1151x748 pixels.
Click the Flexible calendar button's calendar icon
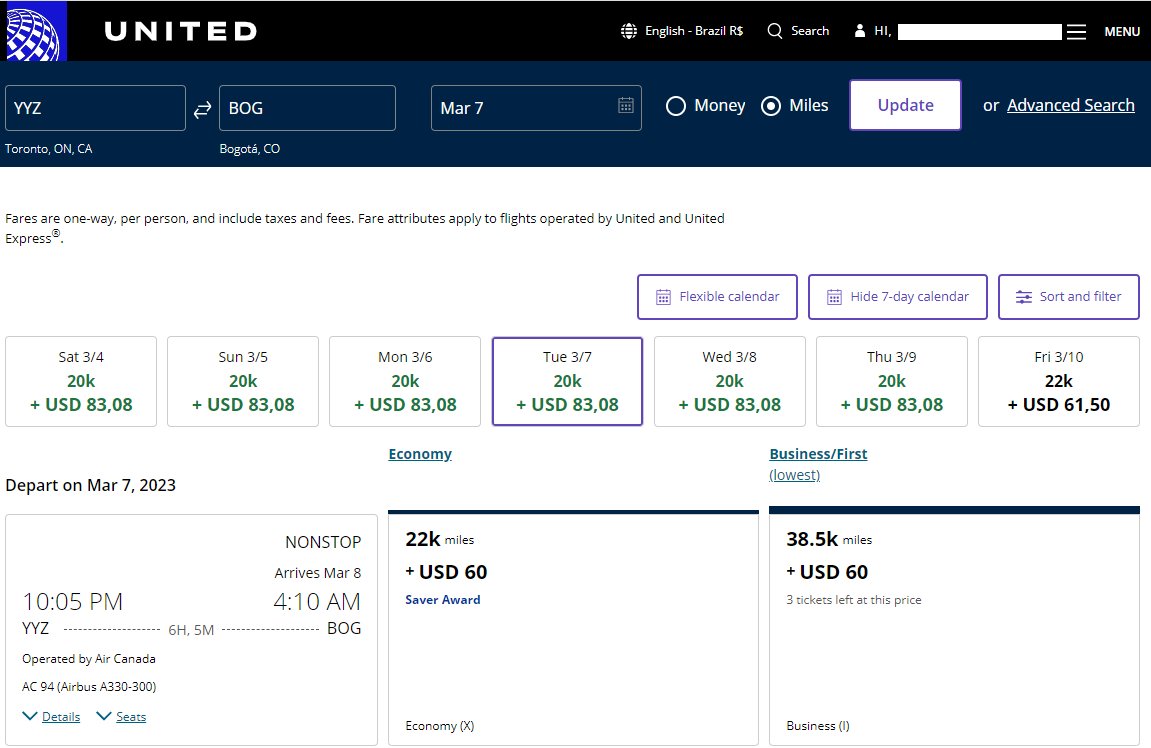[663, 297]
